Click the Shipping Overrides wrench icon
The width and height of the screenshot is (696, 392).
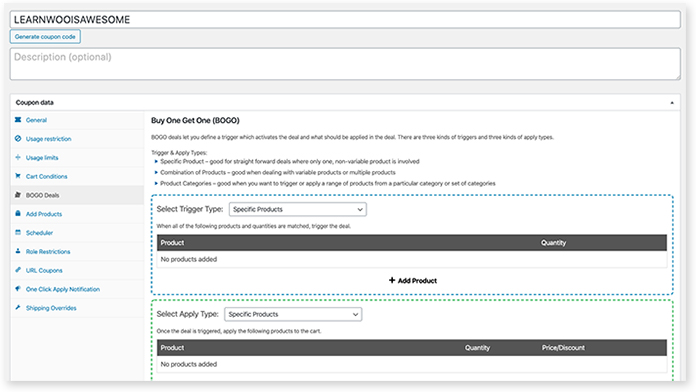pyautogui.click(x=18, y=307)
